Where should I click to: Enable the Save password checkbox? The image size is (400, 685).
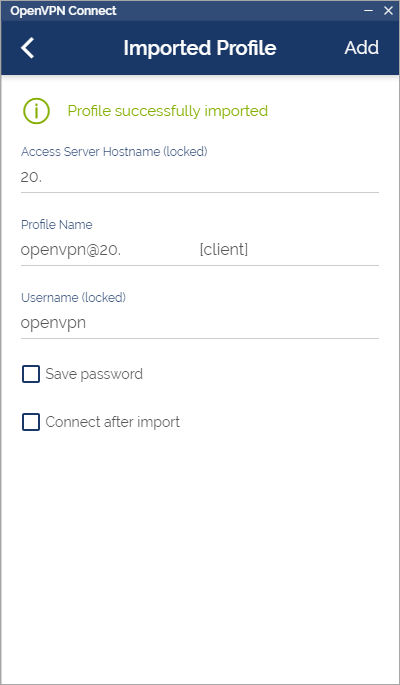[31, 374]
